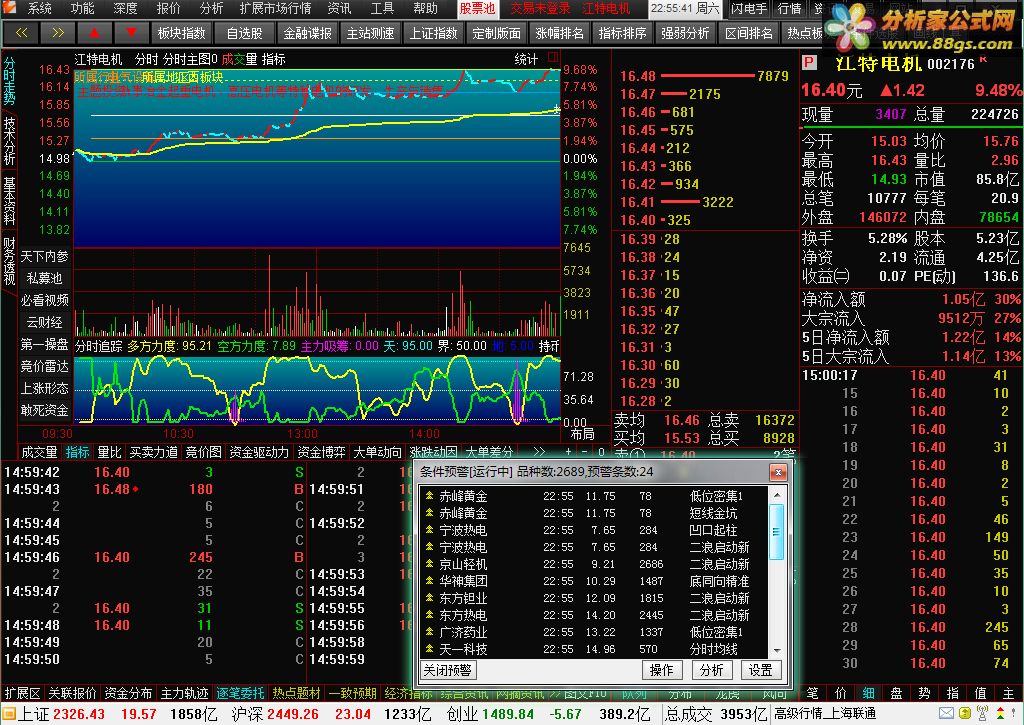Viewport: 1024px width, 725px height.
Task: Click the red P icon beside stock name
Action: (809, 63)
